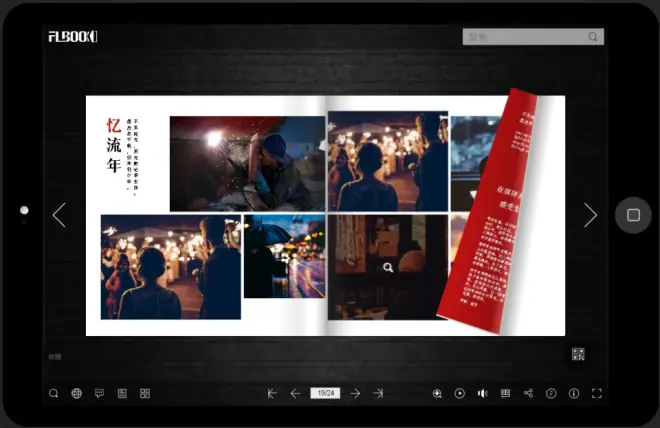The height and width of the screenshot is (428, 660).
Task: Toggle fullscreen mode
Action: tap(597, 393)
